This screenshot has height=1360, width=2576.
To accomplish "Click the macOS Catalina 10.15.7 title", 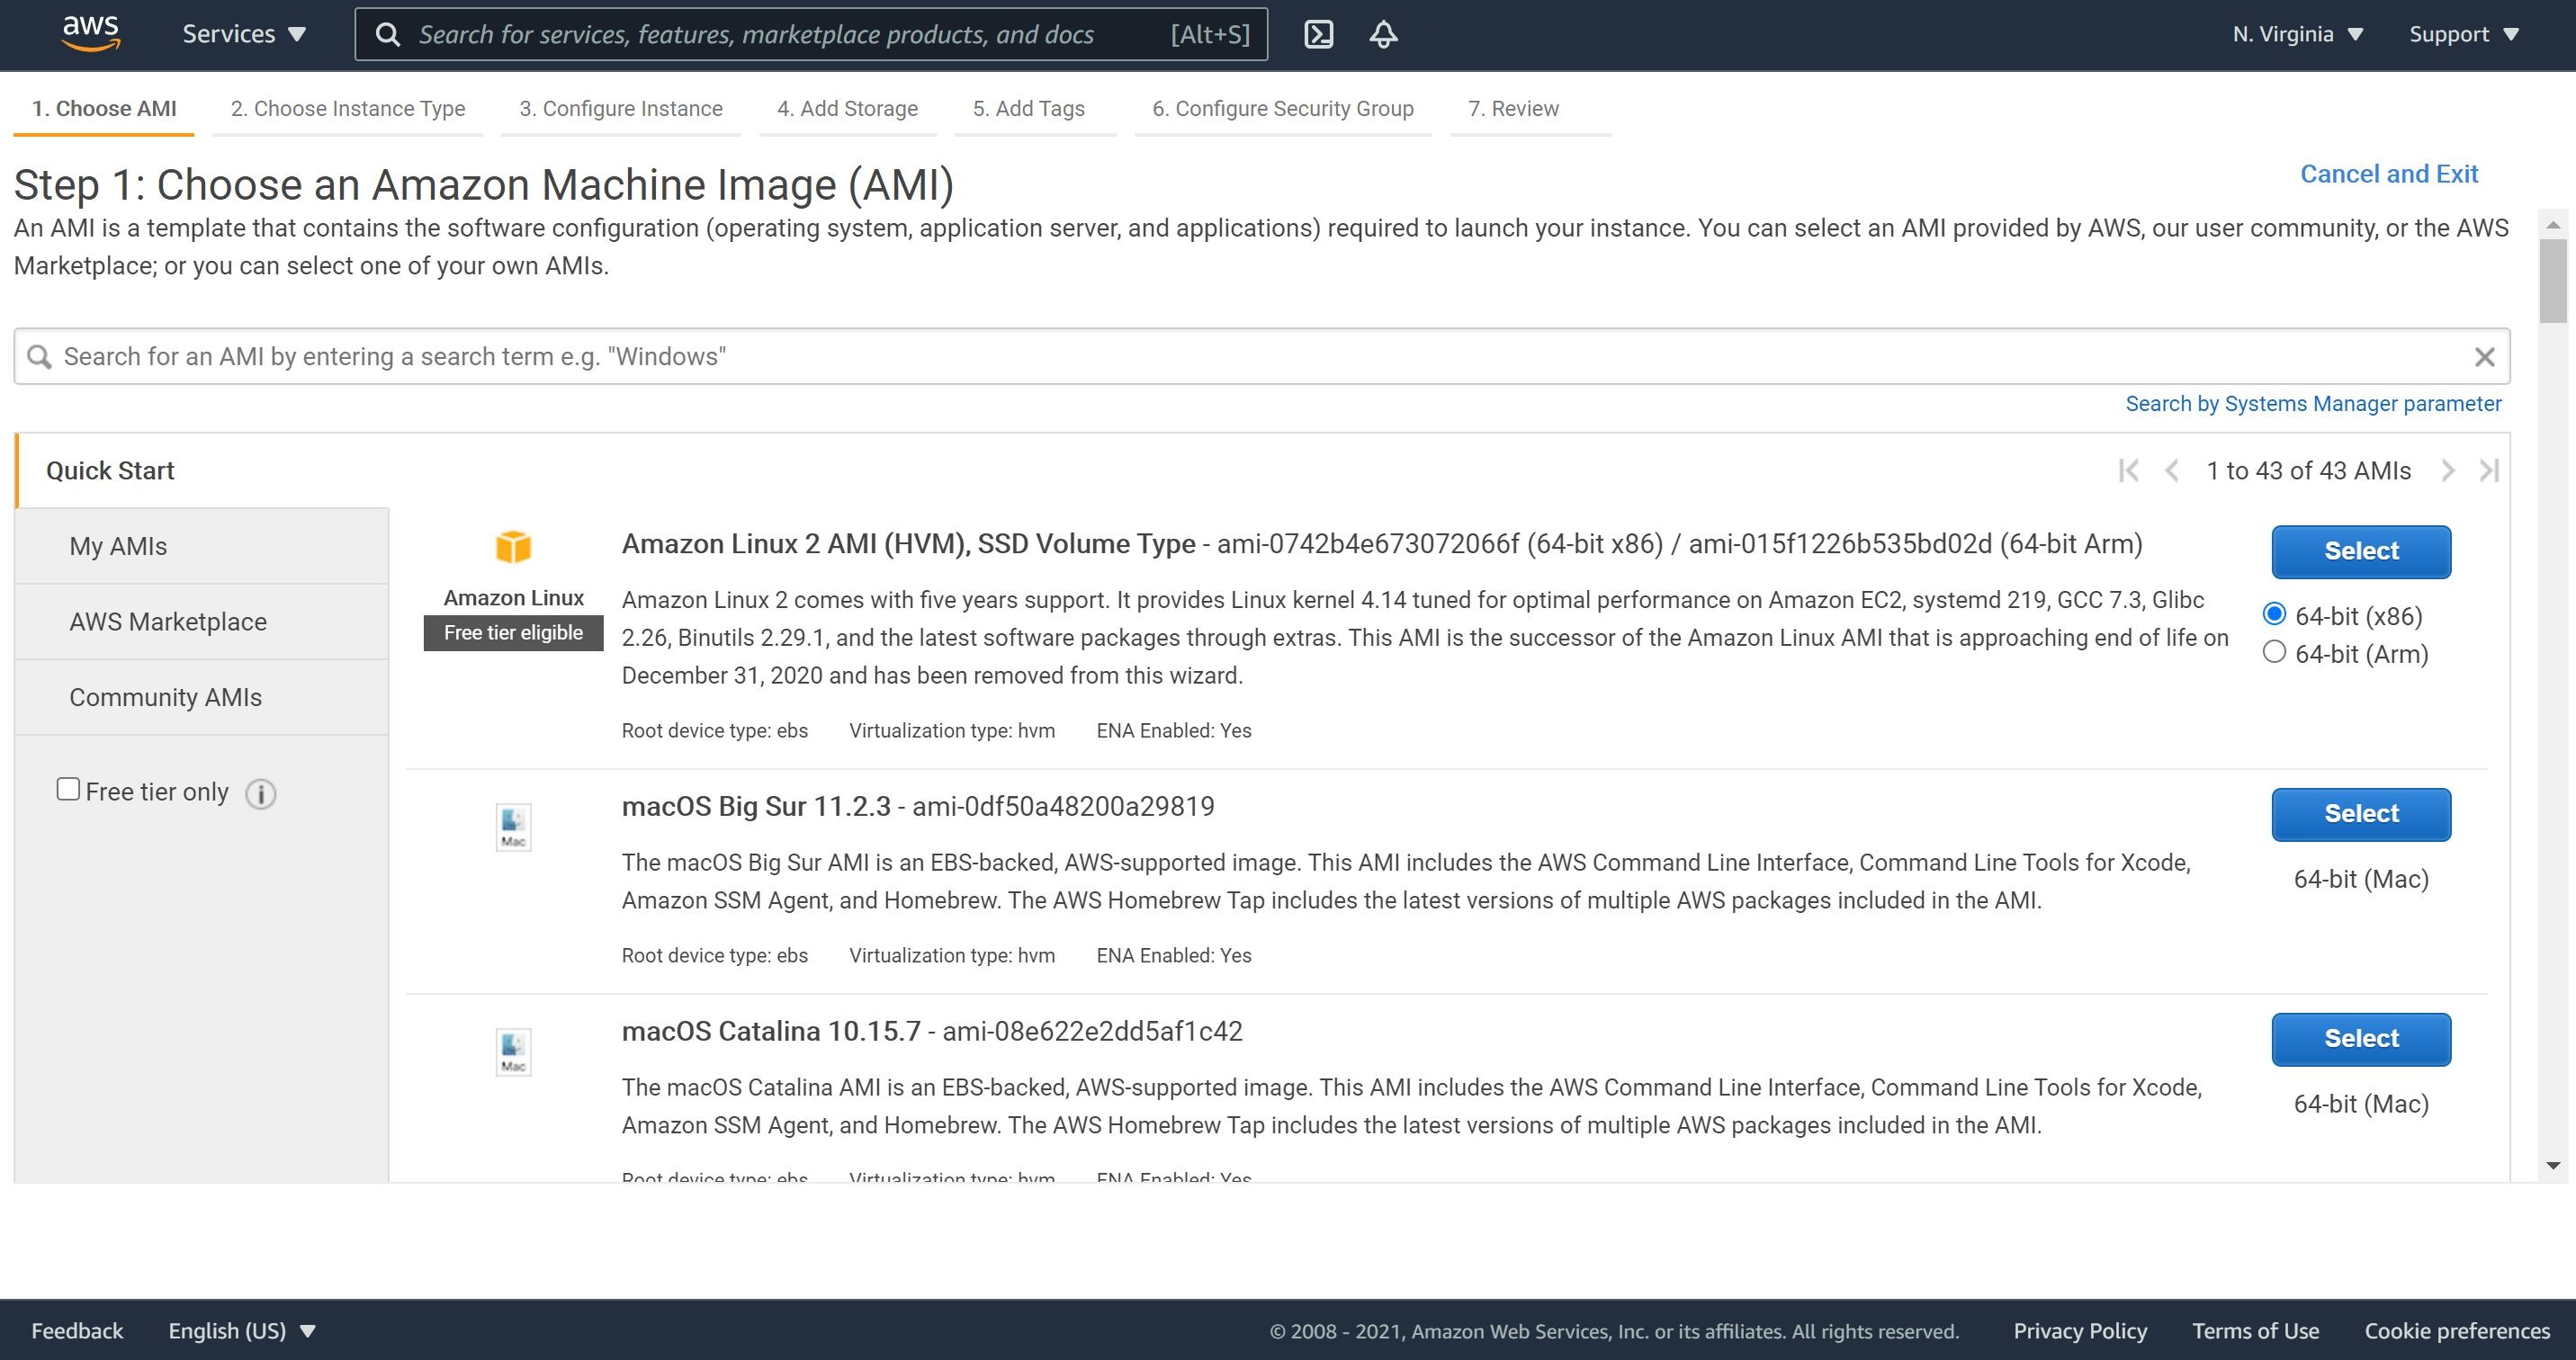I will pos(771,1031).
